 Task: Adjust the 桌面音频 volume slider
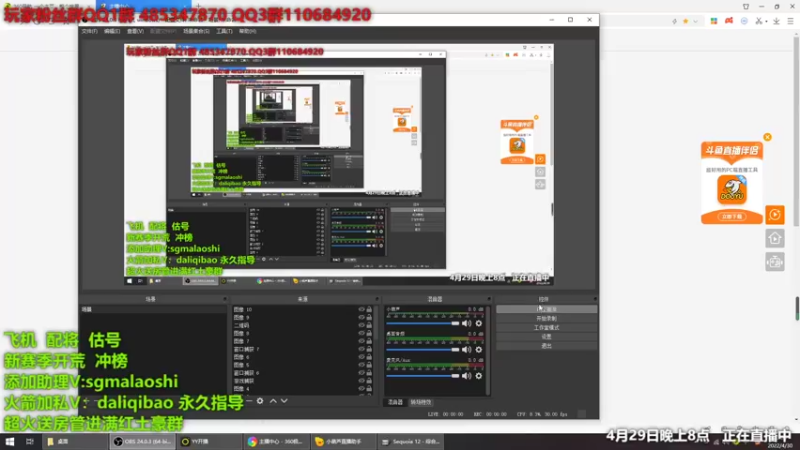click(x=422, y=349)
